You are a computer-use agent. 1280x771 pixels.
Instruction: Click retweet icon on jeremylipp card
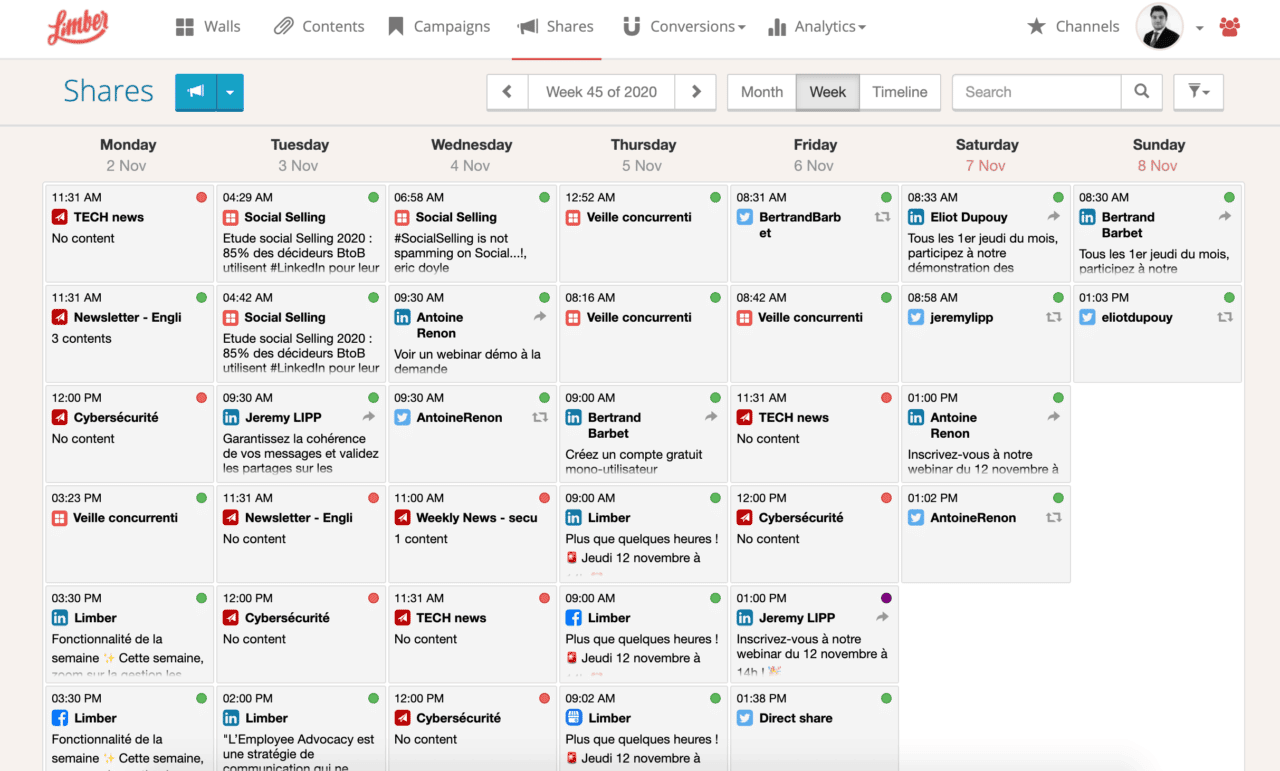1053,317
